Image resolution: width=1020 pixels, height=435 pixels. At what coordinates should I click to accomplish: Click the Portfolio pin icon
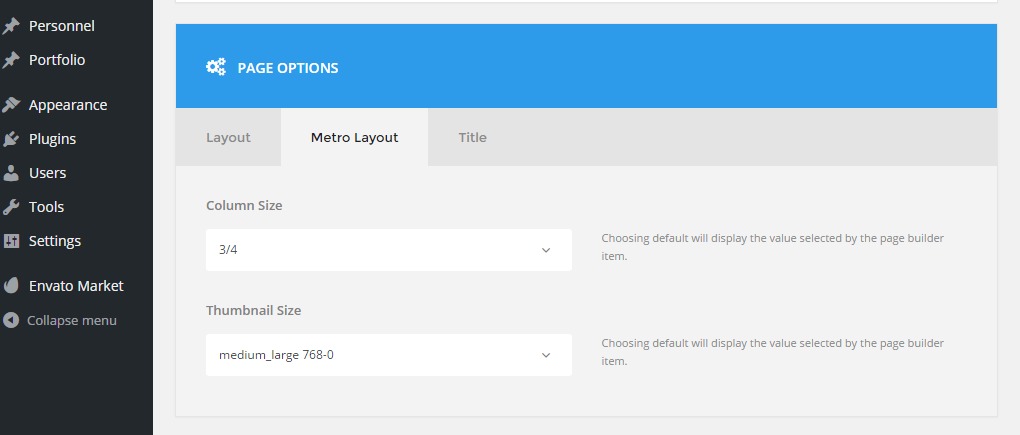point(11,60)
